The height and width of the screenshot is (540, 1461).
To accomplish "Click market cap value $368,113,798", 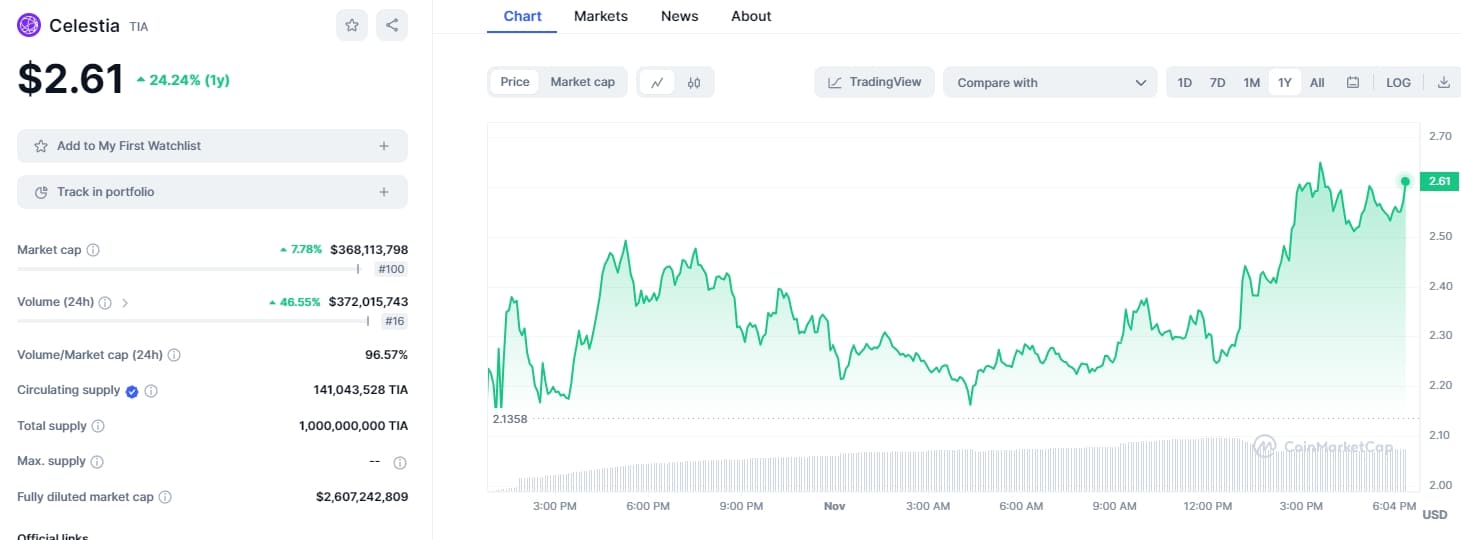I will 368,250.
